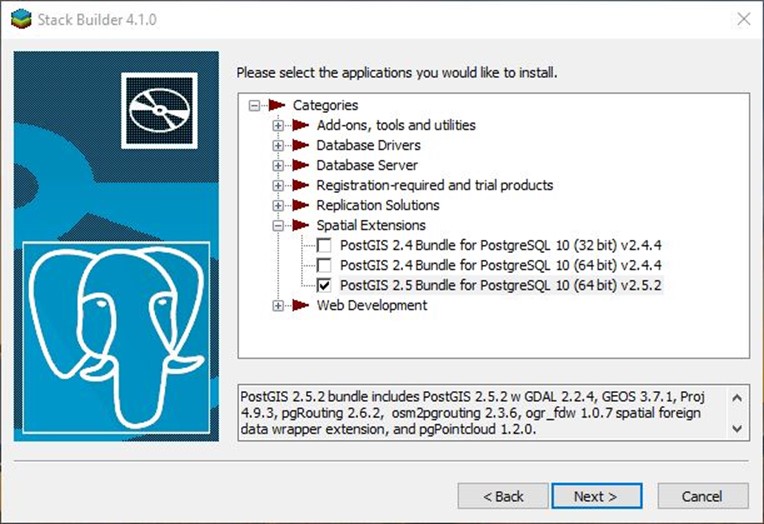Viewport: 764px width, 524px height.
Task: Click the Next button
Action: pyautogui.click(x=596, y=496)
